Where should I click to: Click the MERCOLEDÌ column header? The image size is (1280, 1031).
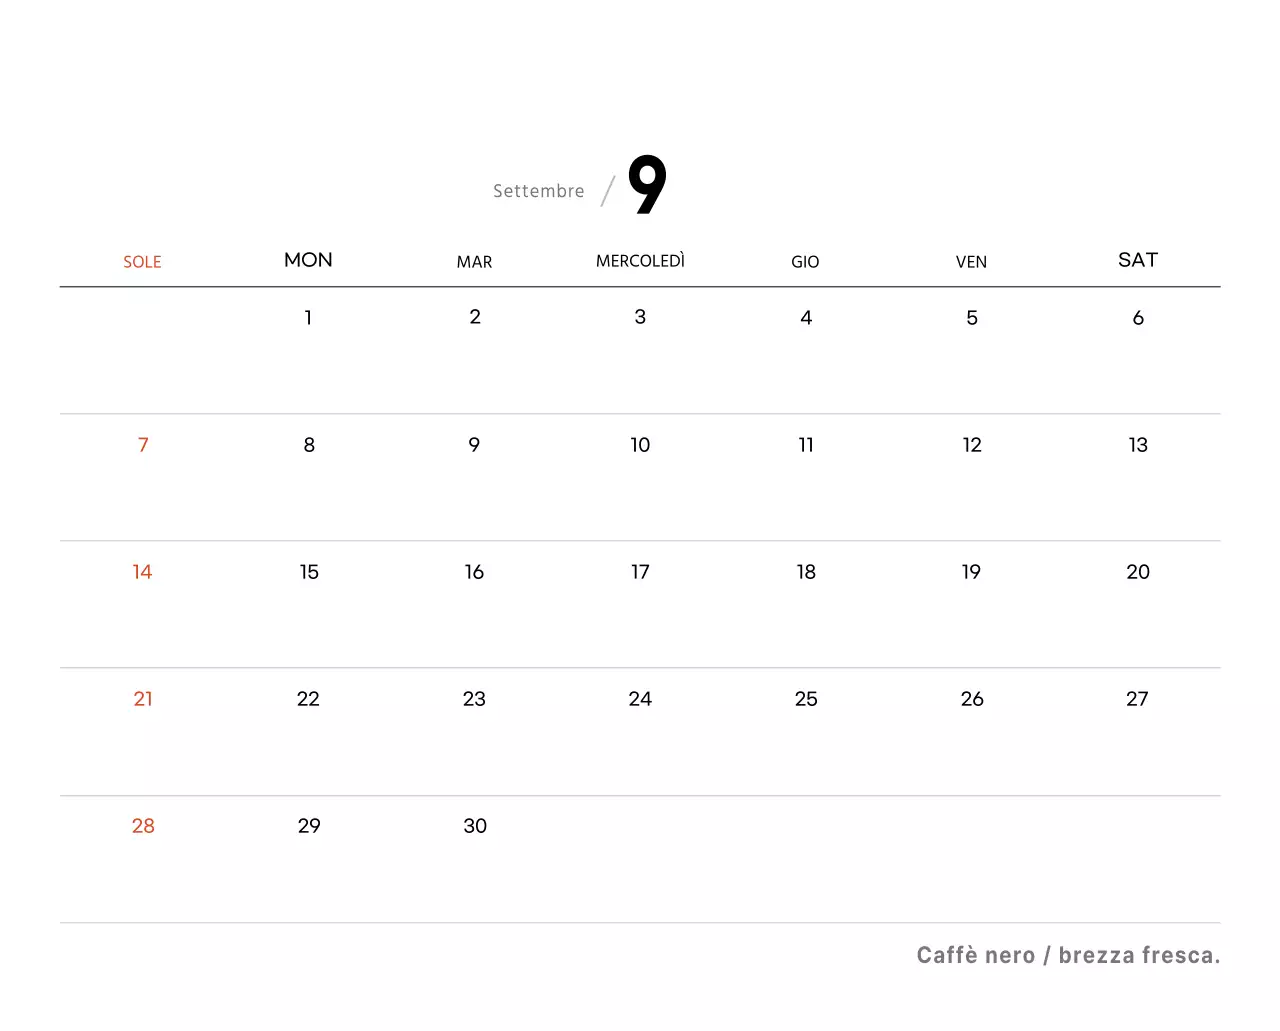pyautogui.click(x=640, y=261)
